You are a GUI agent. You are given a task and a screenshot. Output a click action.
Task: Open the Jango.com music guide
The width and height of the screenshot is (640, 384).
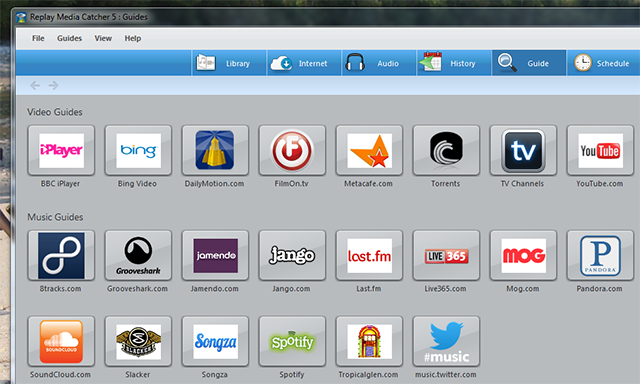[292, 255]
